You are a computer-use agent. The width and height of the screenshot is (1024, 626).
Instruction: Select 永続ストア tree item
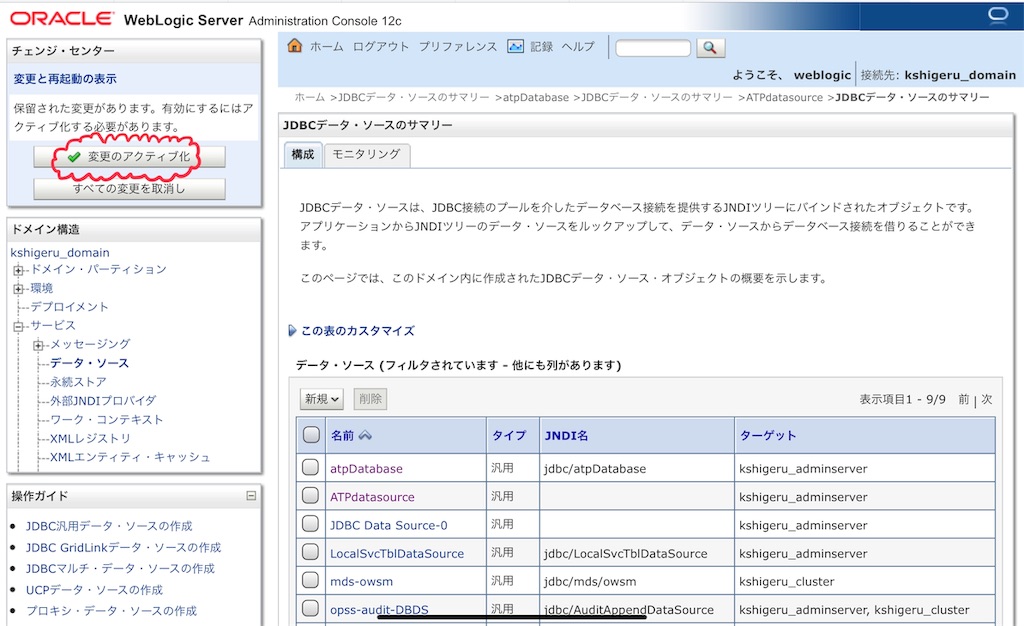[78, 382]
